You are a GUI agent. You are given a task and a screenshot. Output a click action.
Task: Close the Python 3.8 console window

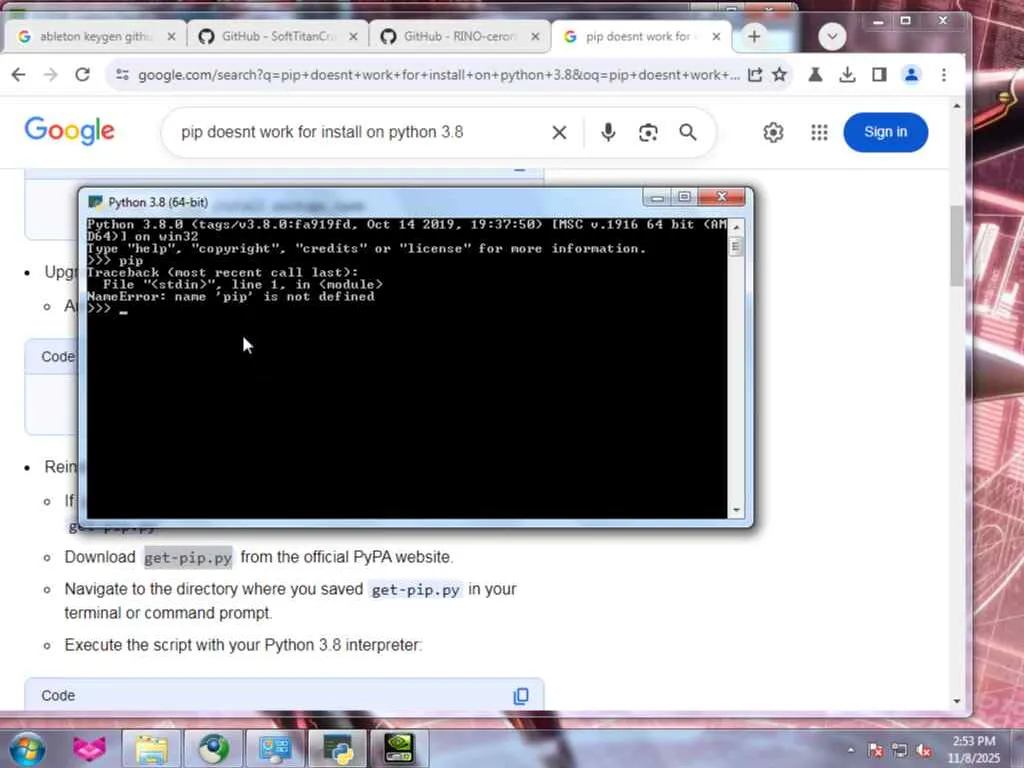[x=722, y=197]
